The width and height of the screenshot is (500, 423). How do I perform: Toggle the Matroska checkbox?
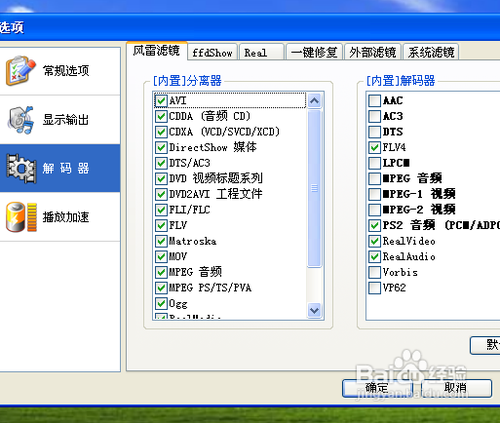(x=161, y=241)
